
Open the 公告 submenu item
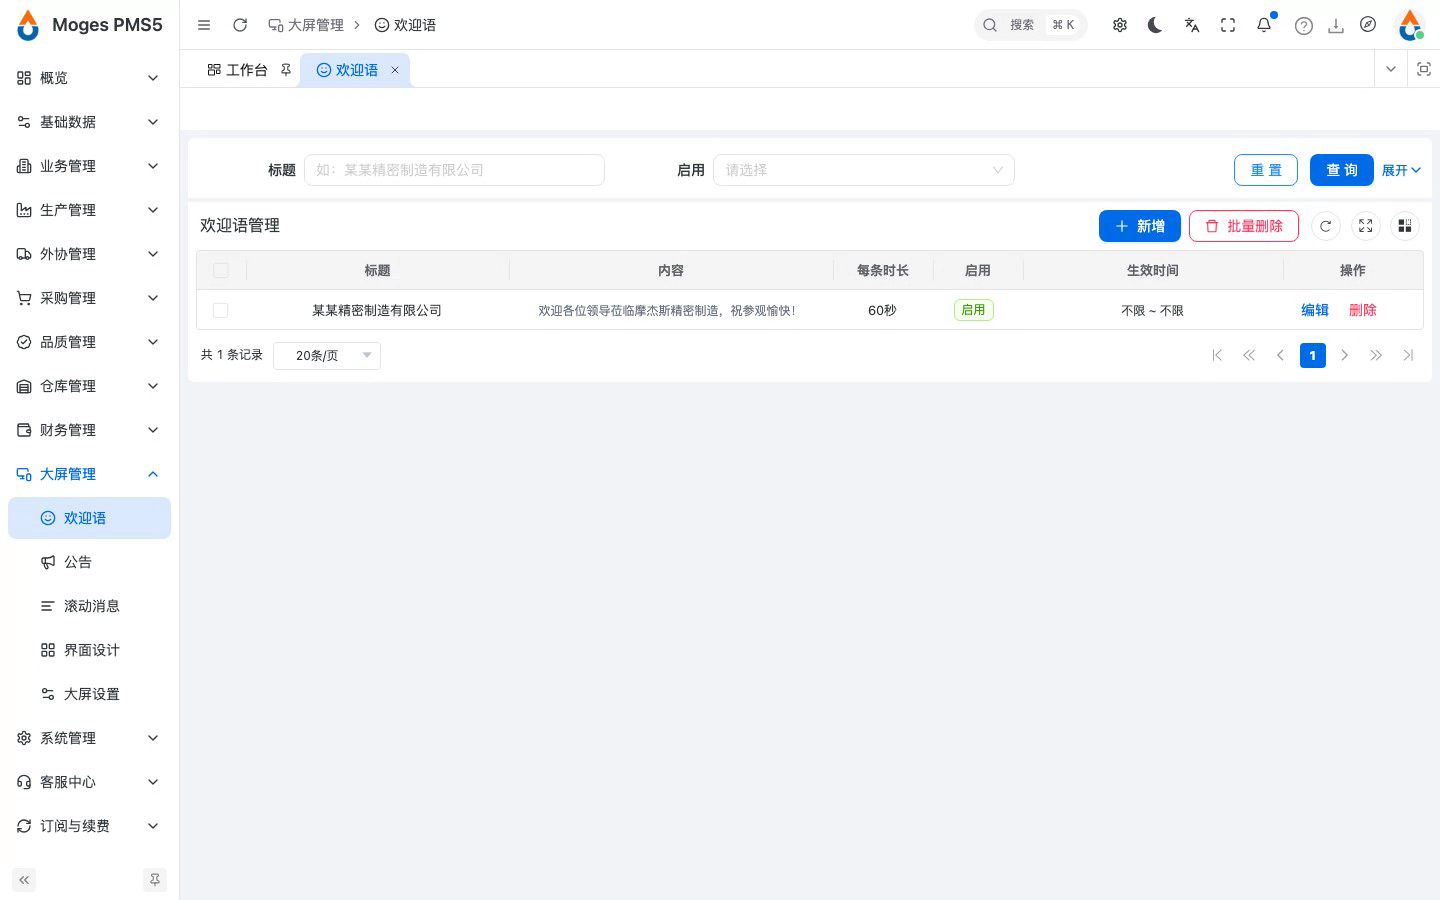tap(89, 562)
